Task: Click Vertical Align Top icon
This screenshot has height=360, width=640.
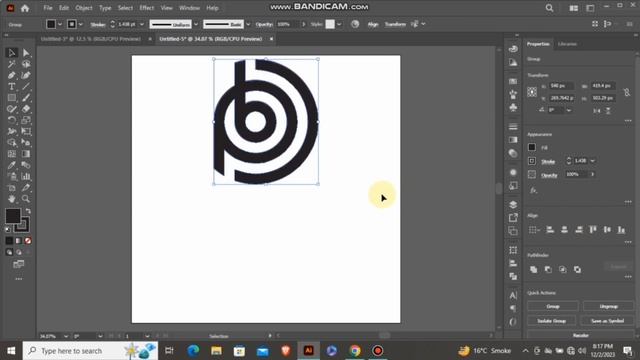Action: click(x=593, y=230)
